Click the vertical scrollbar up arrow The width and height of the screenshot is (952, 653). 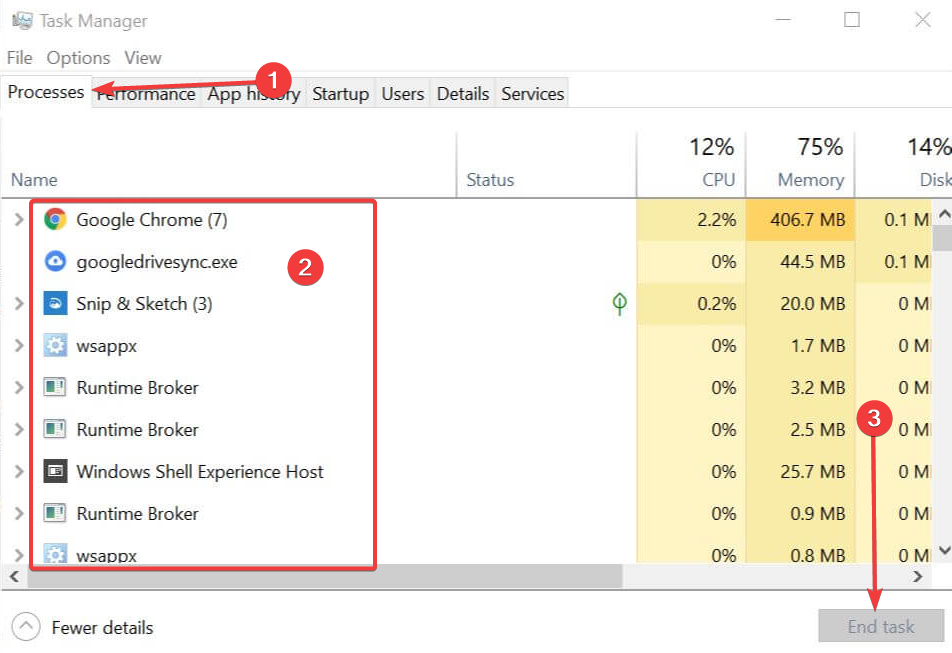[944, 214]
